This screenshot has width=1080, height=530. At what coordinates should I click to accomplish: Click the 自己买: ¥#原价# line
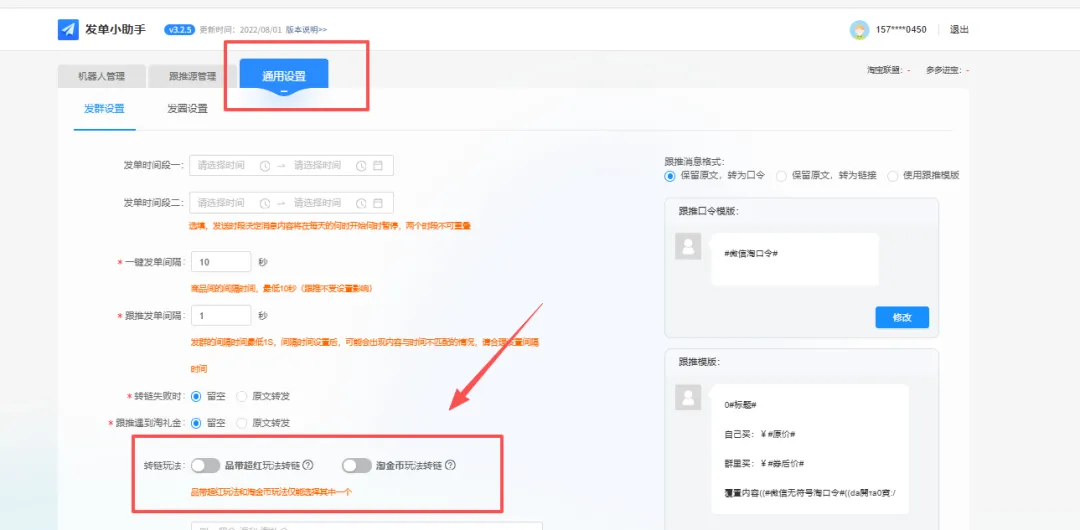760,434
